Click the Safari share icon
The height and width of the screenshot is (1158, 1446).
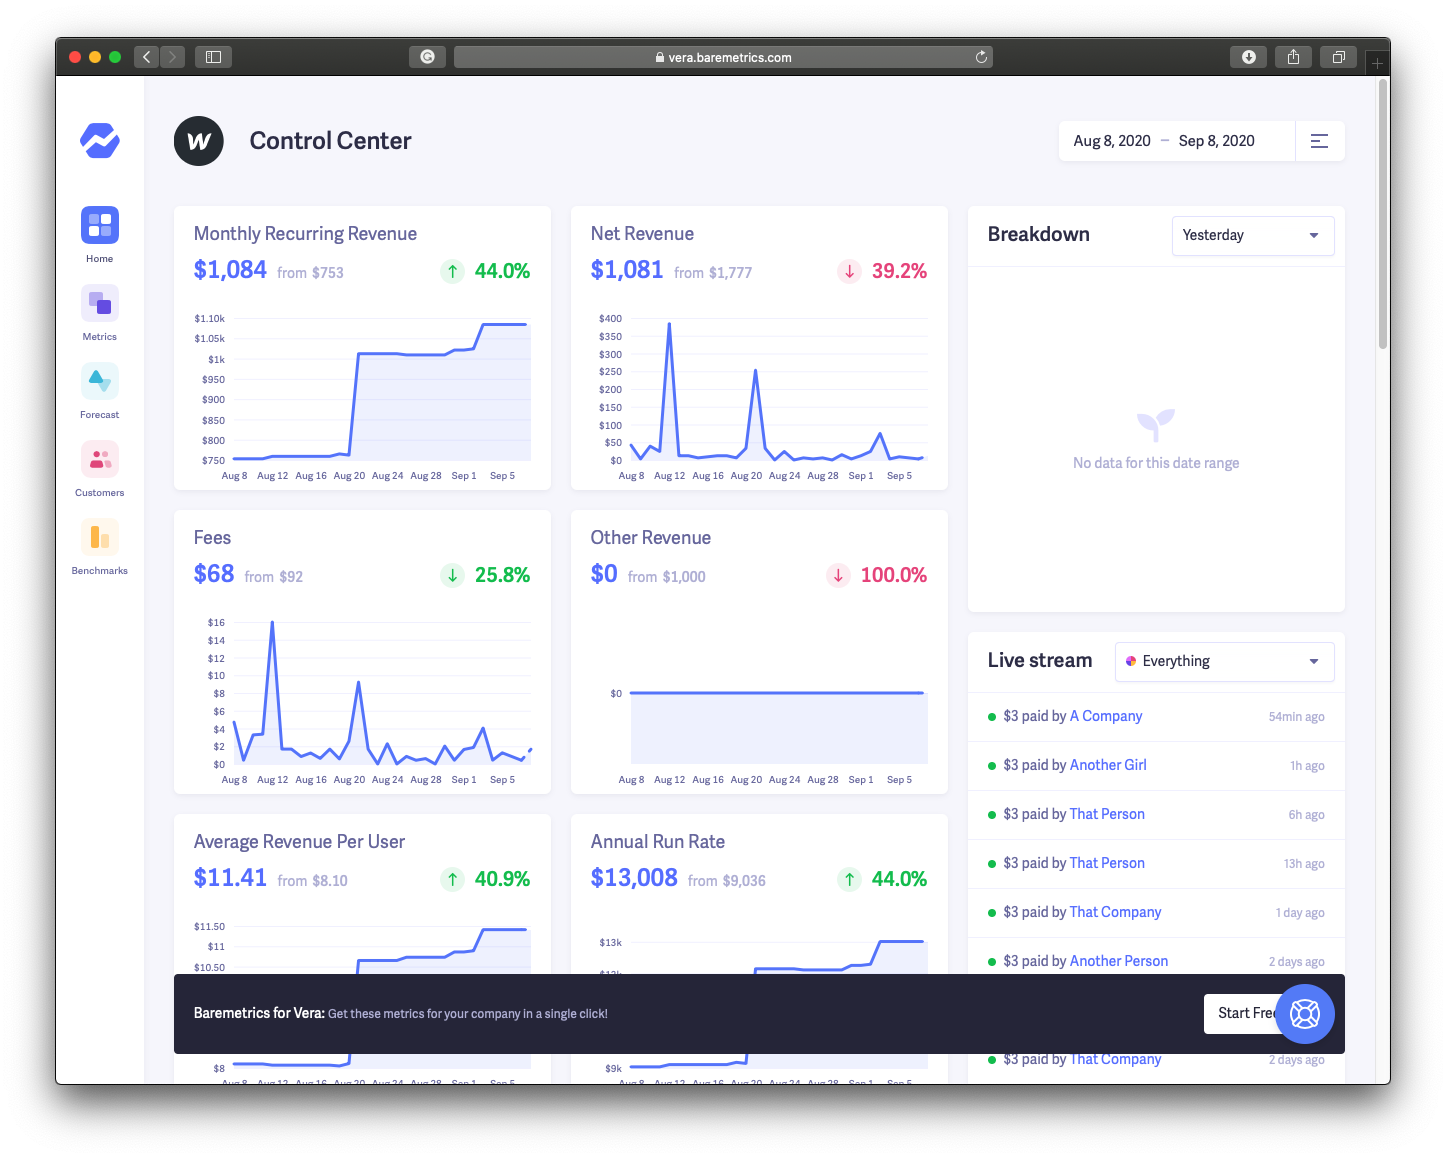tap(1293, 57)
